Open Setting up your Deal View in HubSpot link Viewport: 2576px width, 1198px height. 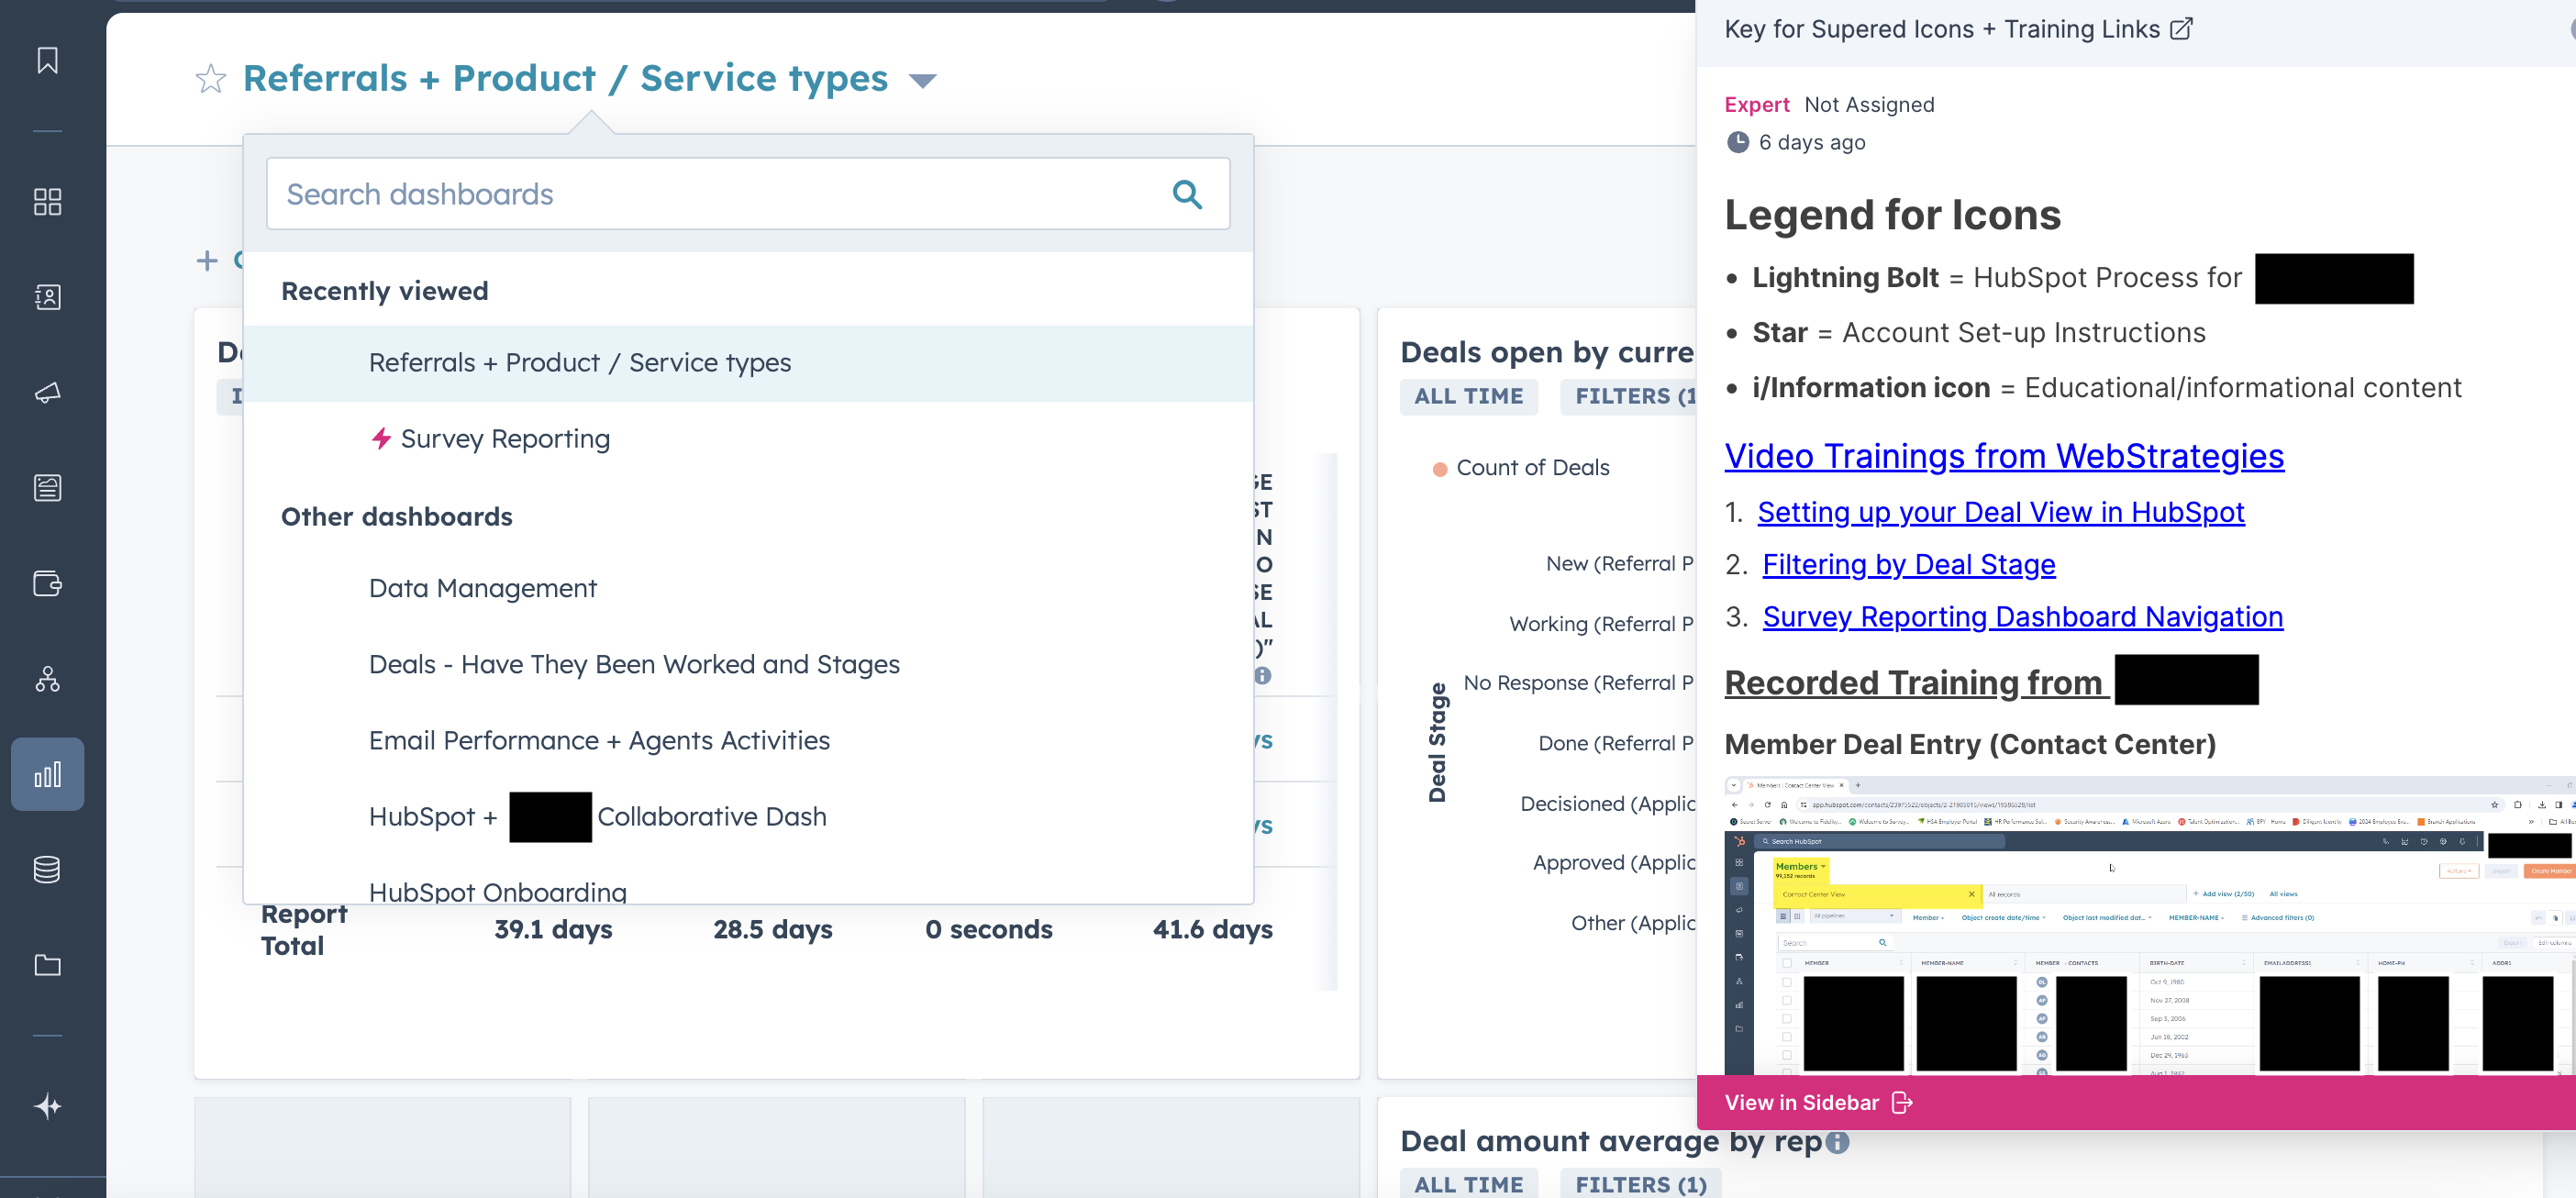tap(2001, 512)
